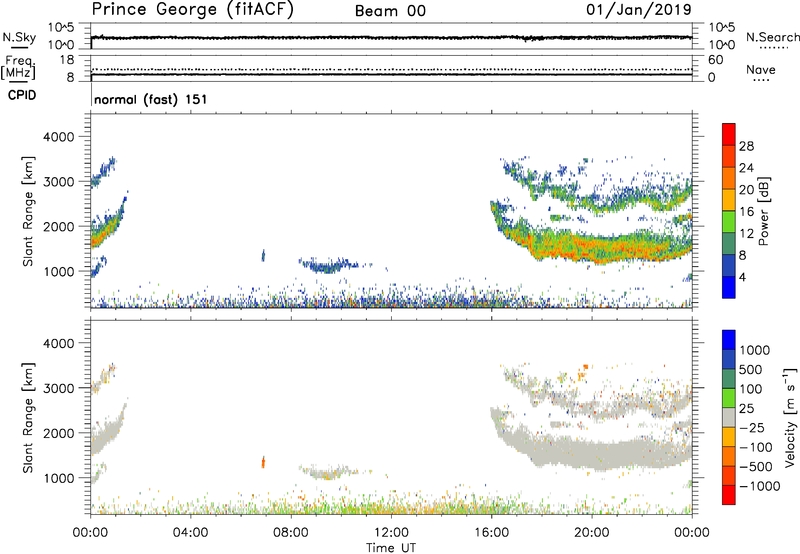Click the 500 label on velocity colorbar
Viewport: 800px width, 554px height.
click(x=751, y=369)
